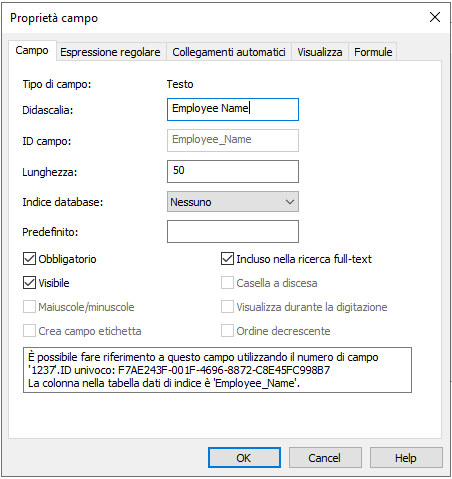Screen dimensions: 452x479
Task: Click the field info text box
Action: tap(217, 370)
